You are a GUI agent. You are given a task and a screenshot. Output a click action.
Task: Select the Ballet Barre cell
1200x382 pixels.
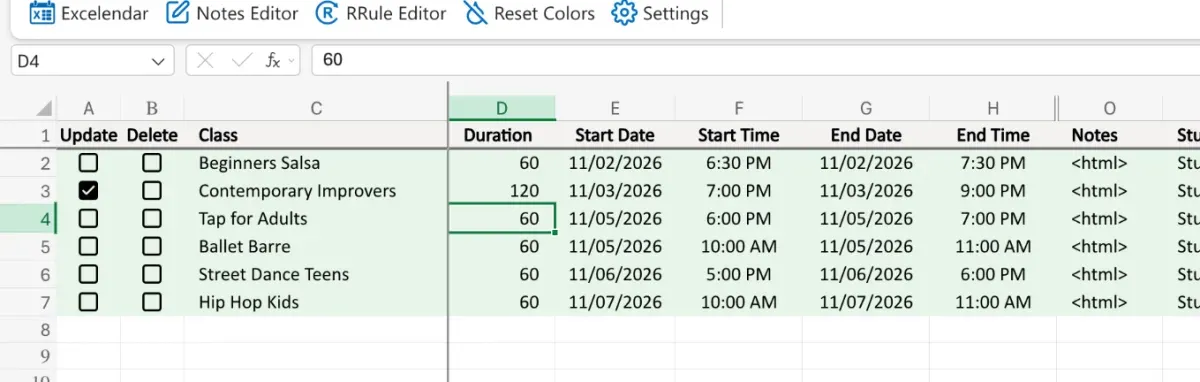[x=316, y=247]
